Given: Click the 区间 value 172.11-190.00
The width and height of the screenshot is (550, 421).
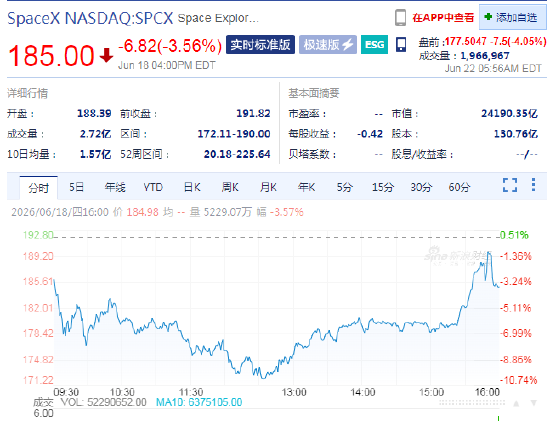Looking at the screenshot, I should click(234, 134).
